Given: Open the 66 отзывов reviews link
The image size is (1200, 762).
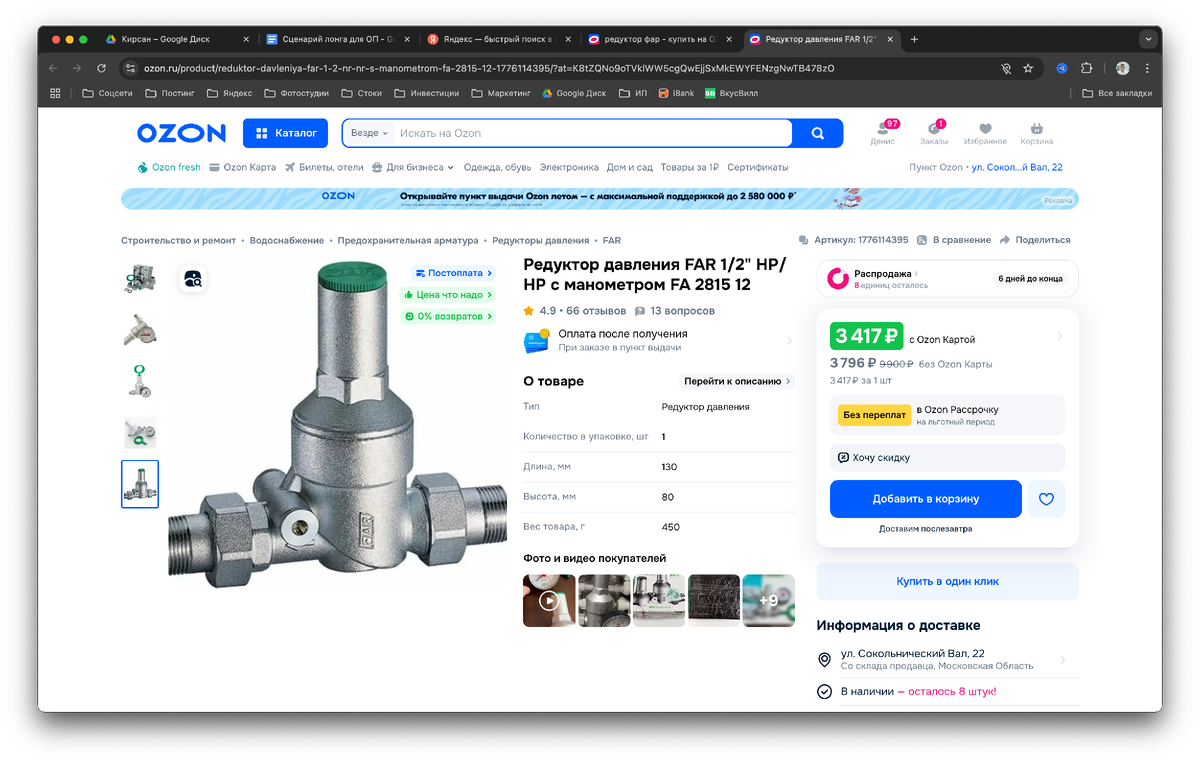Looking at the screenshot, I should tap(596, 311).
